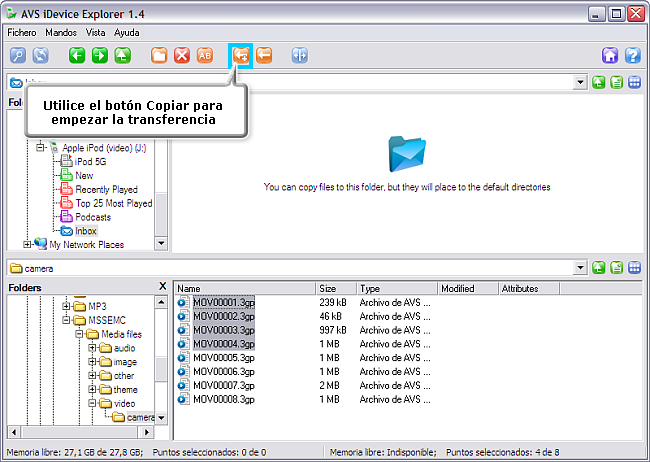Click upper tree scrollbar down arrow

tap(161, 243)
